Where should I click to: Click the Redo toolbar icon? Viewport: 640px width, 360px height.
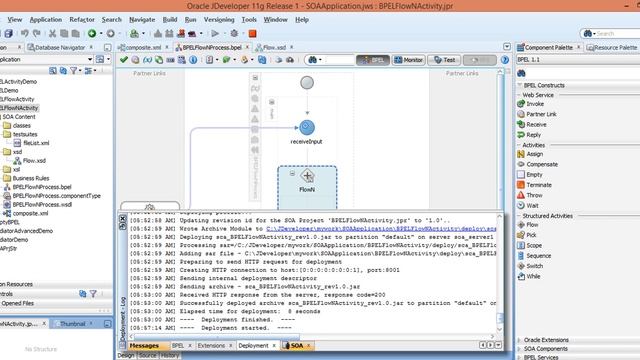tap(37, 33)
